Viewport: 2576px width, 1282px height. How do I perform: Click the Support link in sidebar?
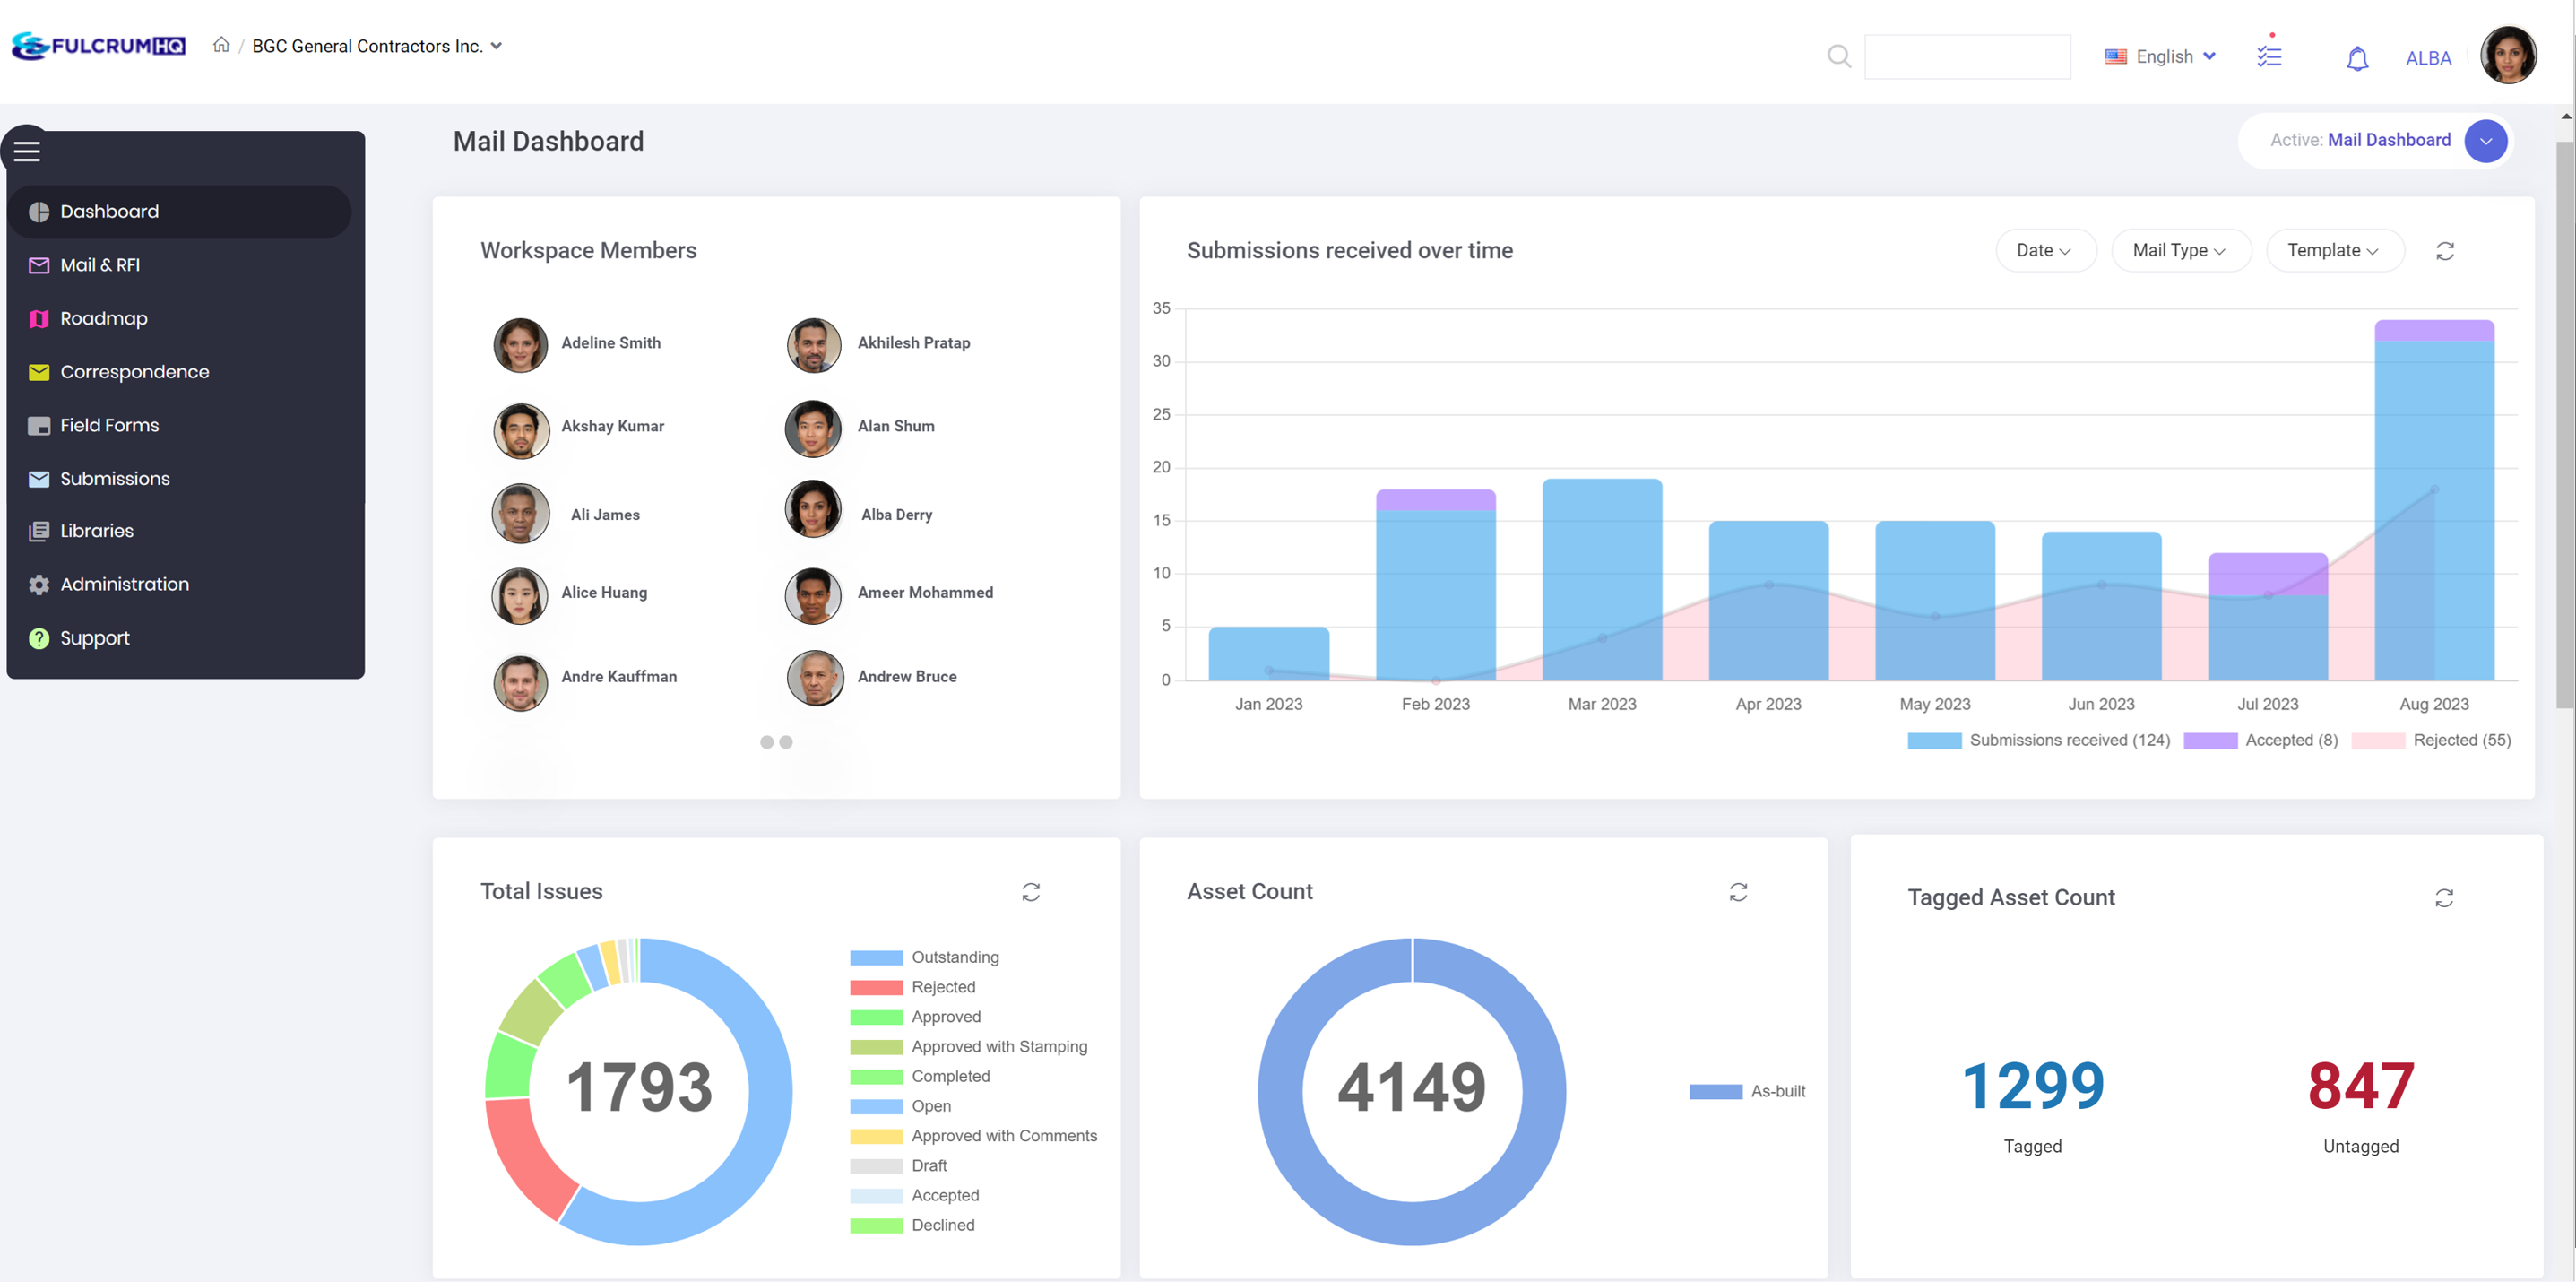[x=95, y=638]
